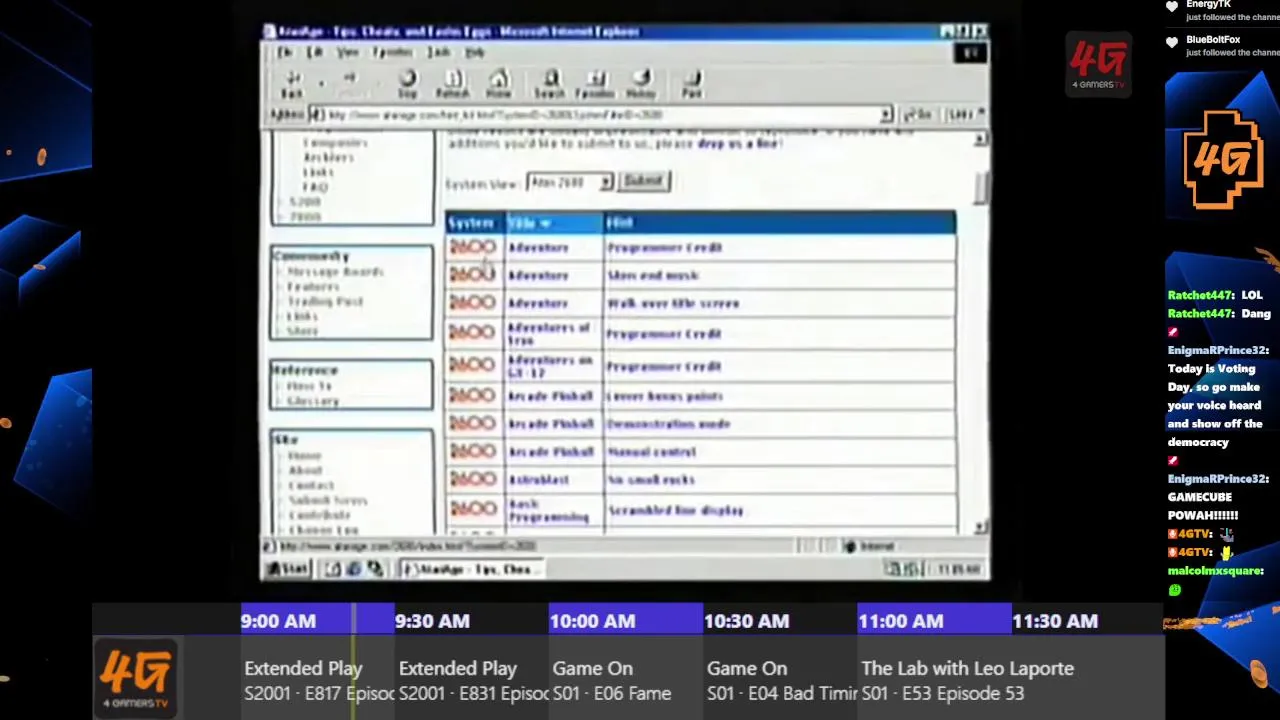Click the Forward arrow in the IE toolbar
This screenshot has height=720, width=1280.
coord(349,78)
